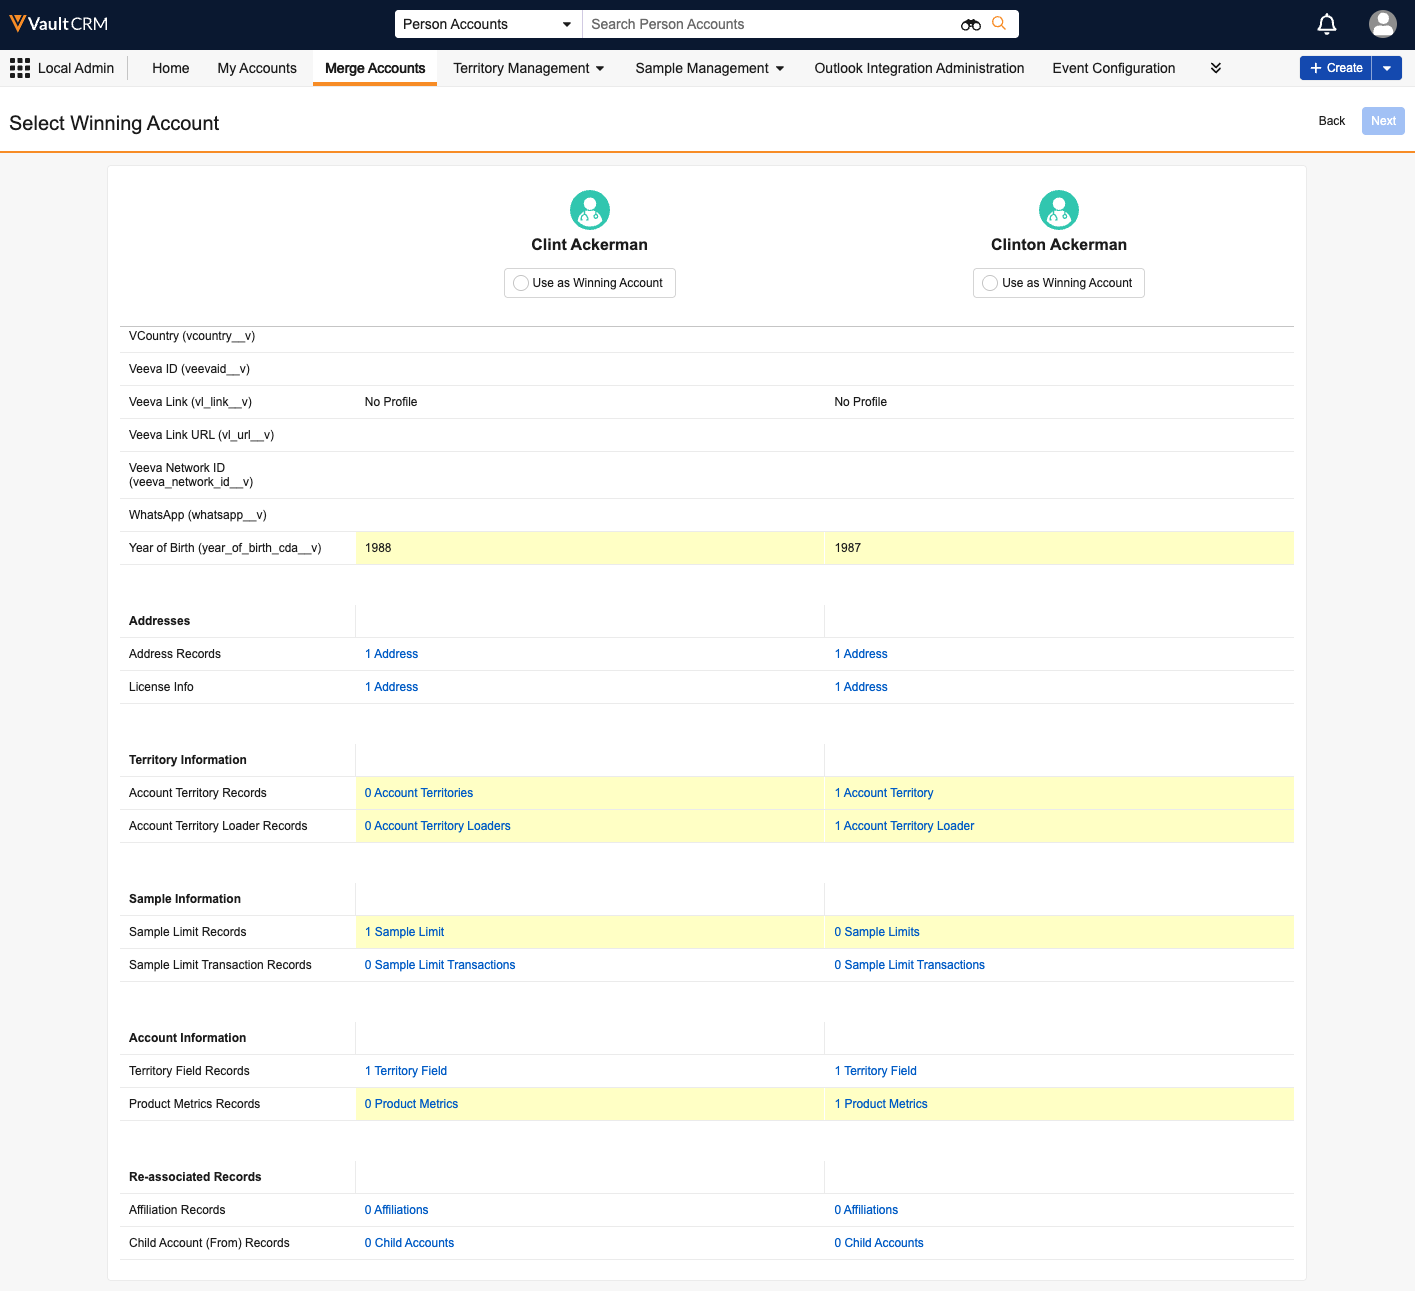
Task: Open the user profile avatar menu
Action: 1382,24
